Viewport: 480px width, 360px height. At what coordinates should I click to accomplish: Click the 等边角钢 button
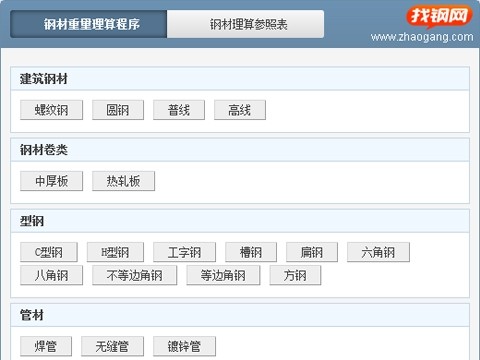[223, 275]
